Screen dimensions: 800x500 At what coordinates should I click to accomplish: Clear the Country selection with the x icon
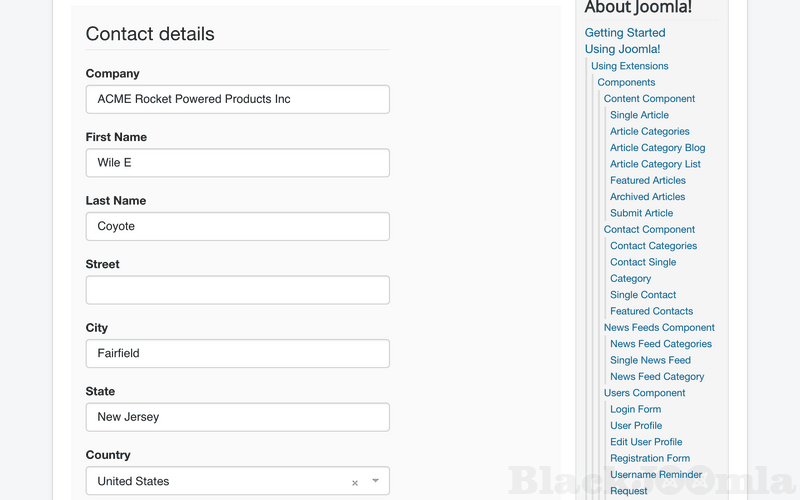pyautogui.click(x=354, y=483)
